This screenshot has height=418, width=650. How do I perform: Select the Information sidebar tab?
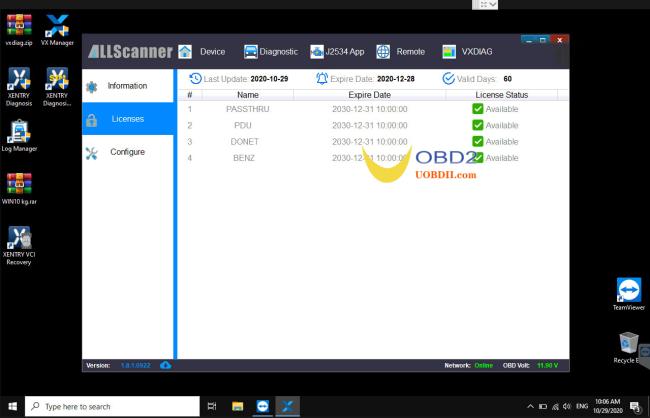[127, 86]
